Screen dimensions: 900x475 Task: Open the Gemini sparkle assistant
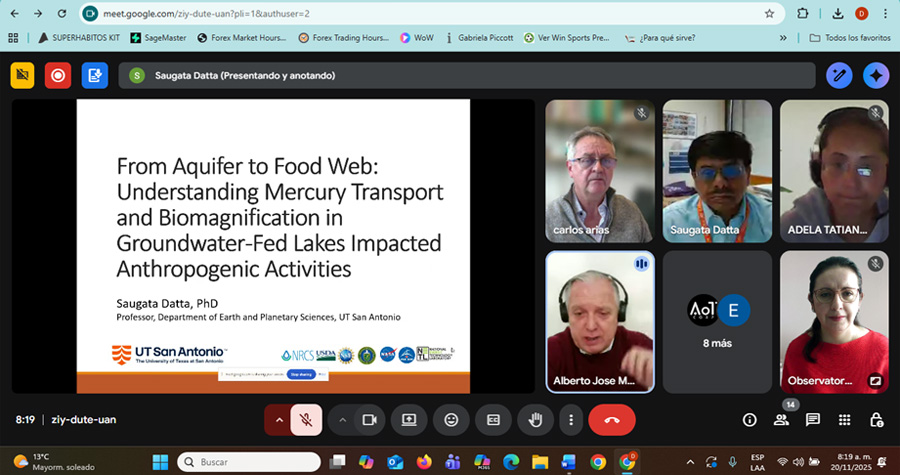pyautogui.click(x=876, y=76)
